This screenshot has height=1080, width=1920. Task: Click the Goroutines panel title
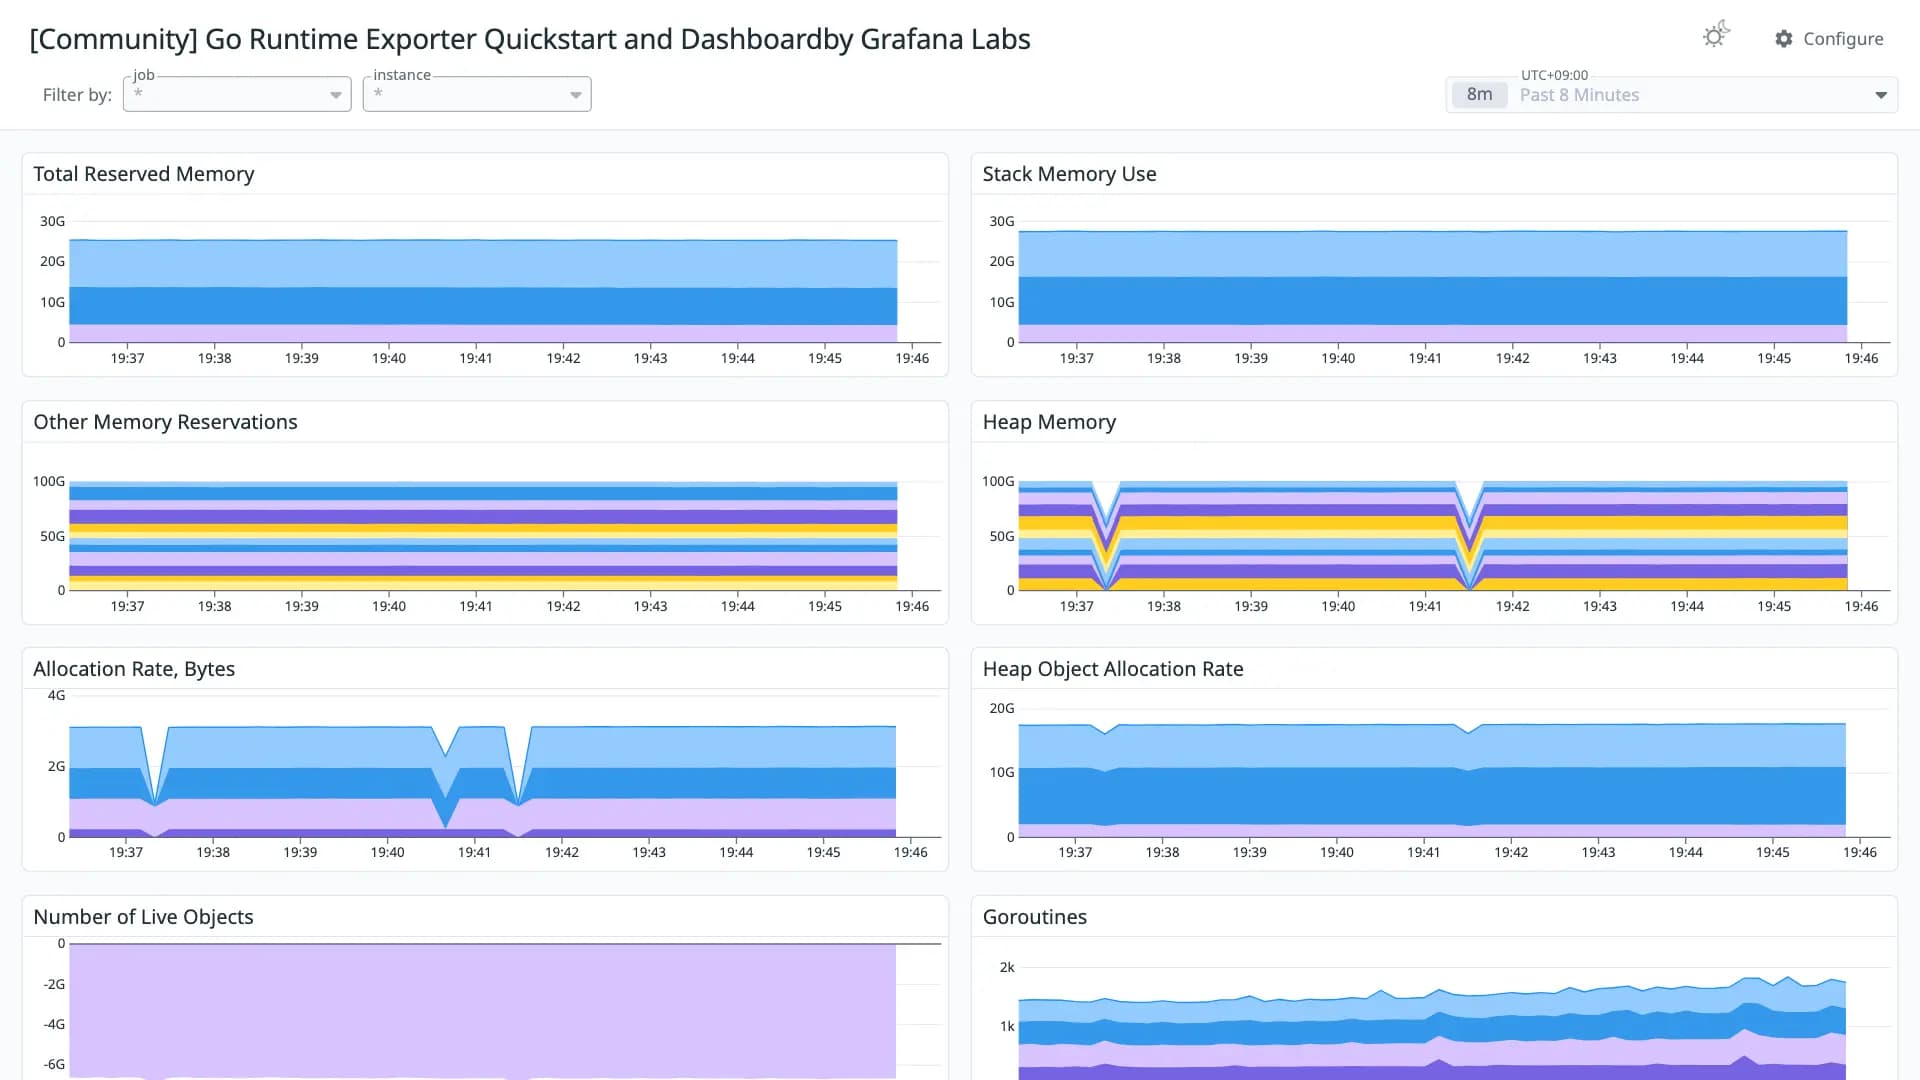tap(1034, 917)
